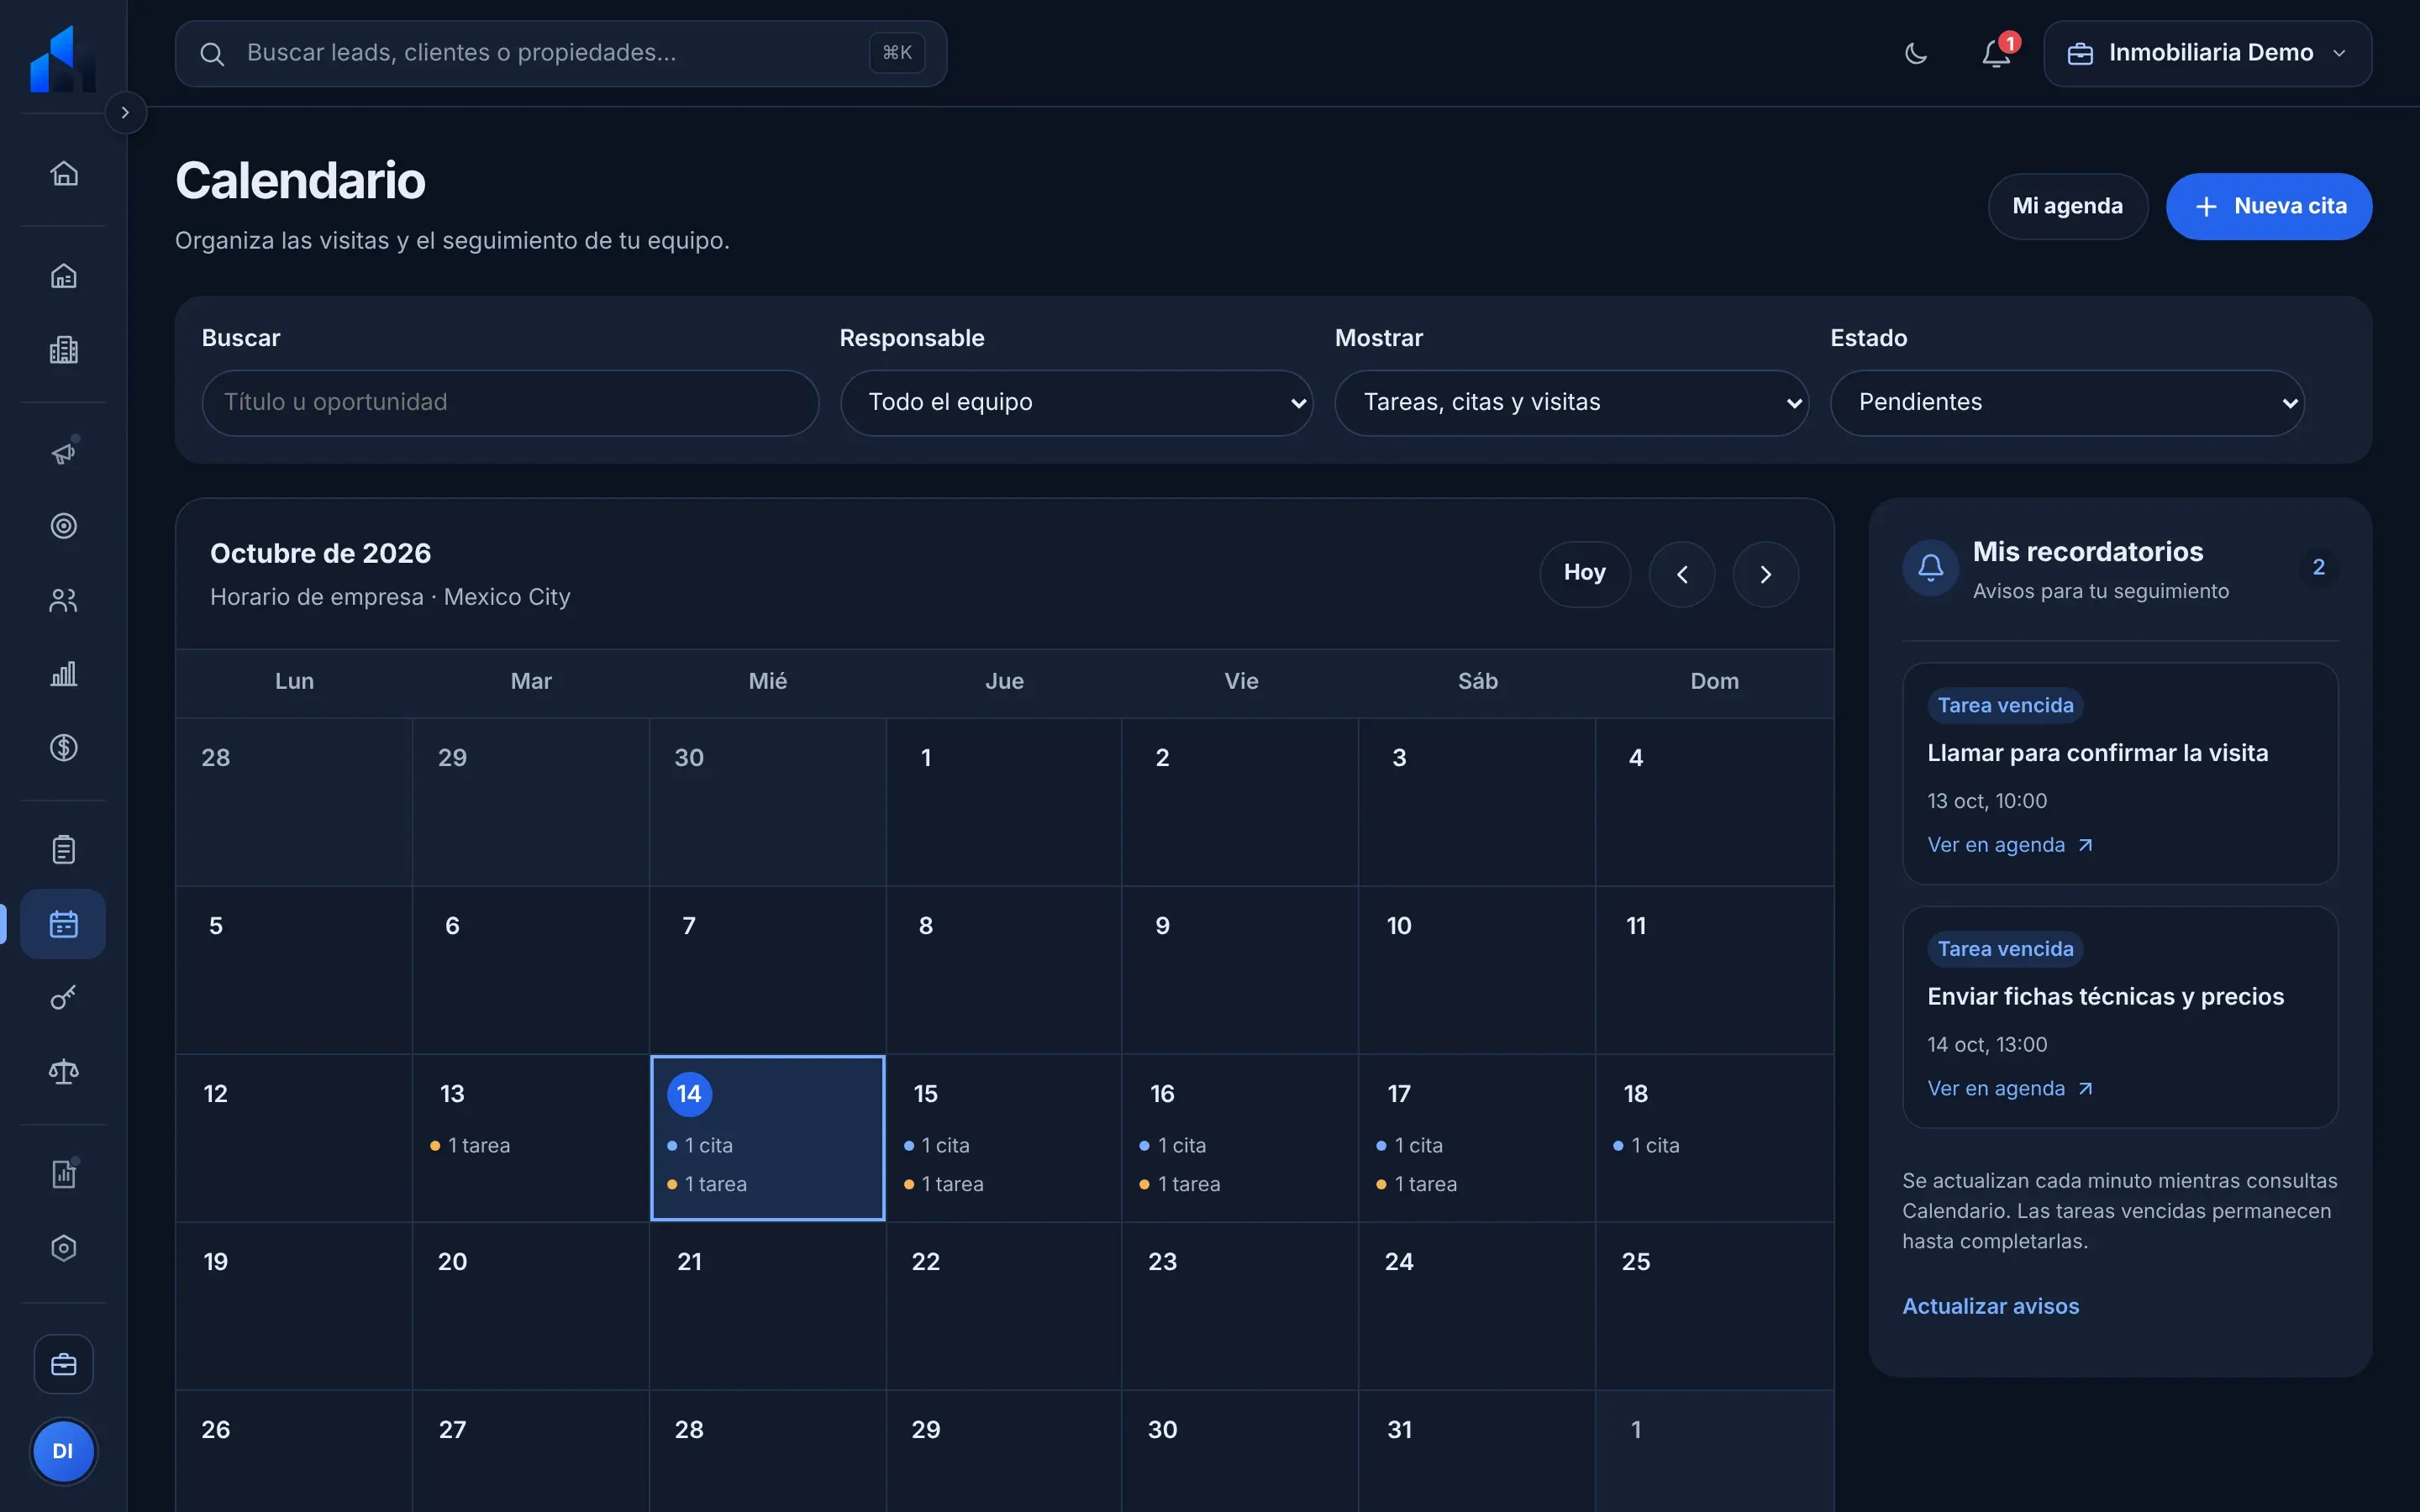Screen dimensions: 2420x1512
Task: Open the Mostrar dropdown showing Tareas, citas y visitas
Action: (1571, 402)
